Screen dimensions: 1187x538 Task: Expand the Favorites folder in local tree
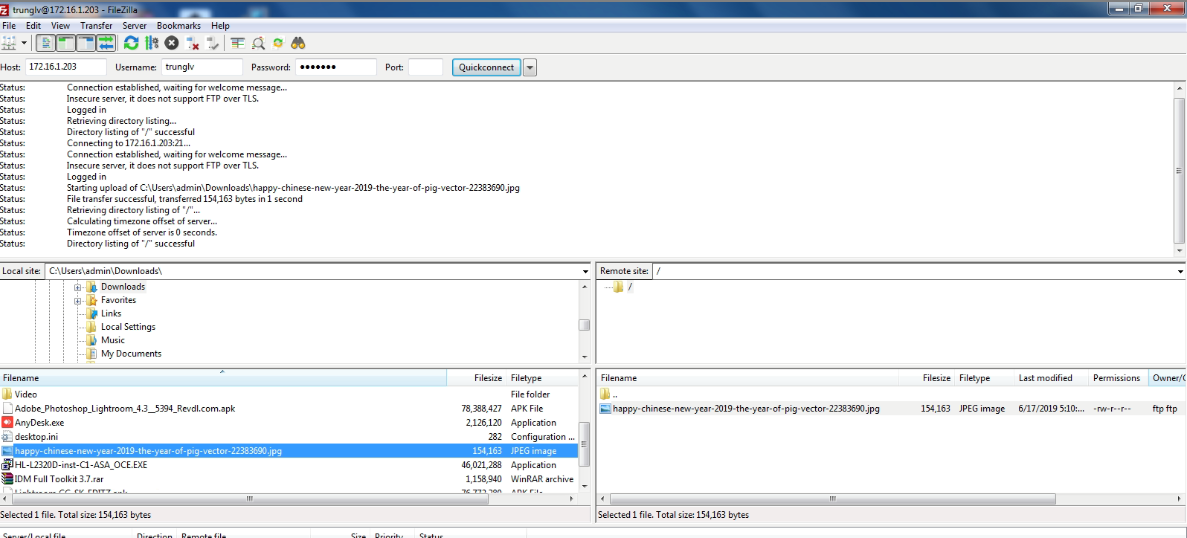tap(78, 300)
